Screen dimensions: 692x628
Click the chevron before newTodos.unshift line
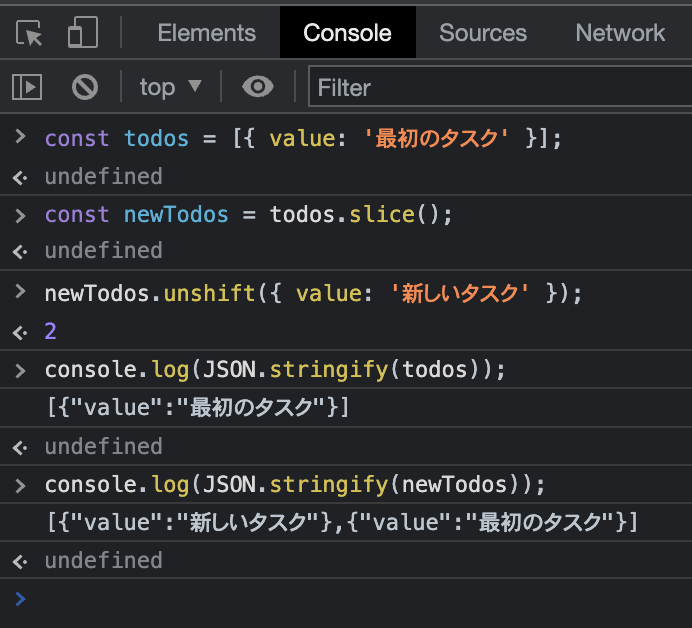point(20,291)
